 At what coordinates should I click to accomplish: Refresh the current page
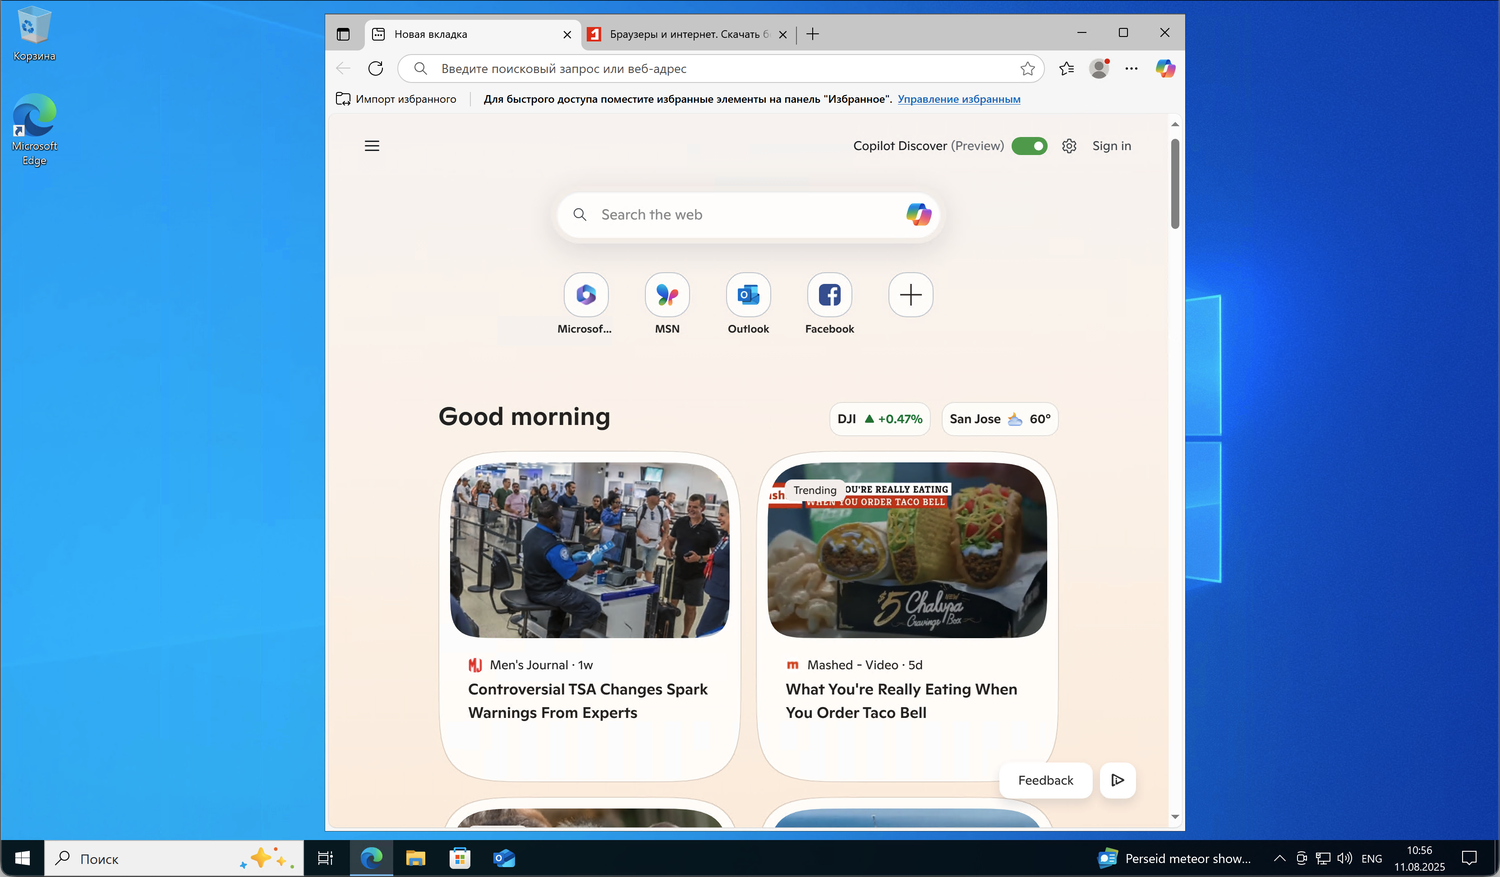point(376,68)
